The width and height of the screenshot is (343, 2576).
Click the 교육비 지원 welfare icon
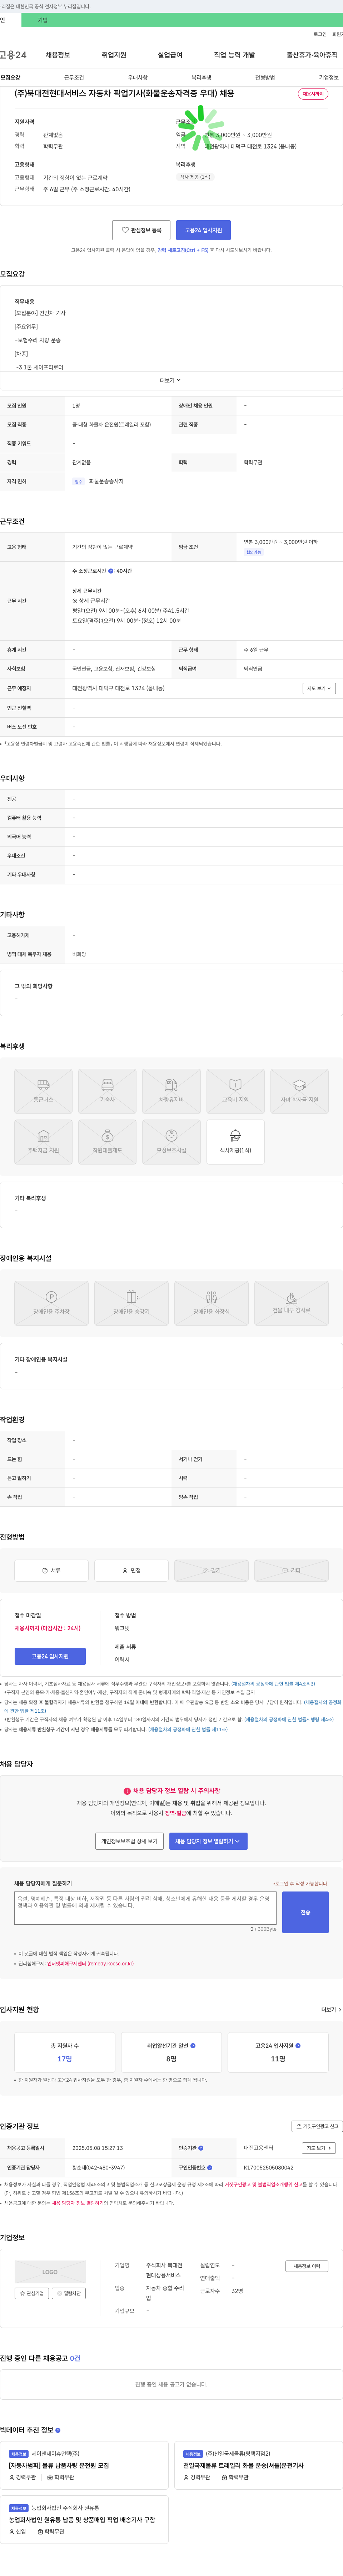tap(235, 1091)
